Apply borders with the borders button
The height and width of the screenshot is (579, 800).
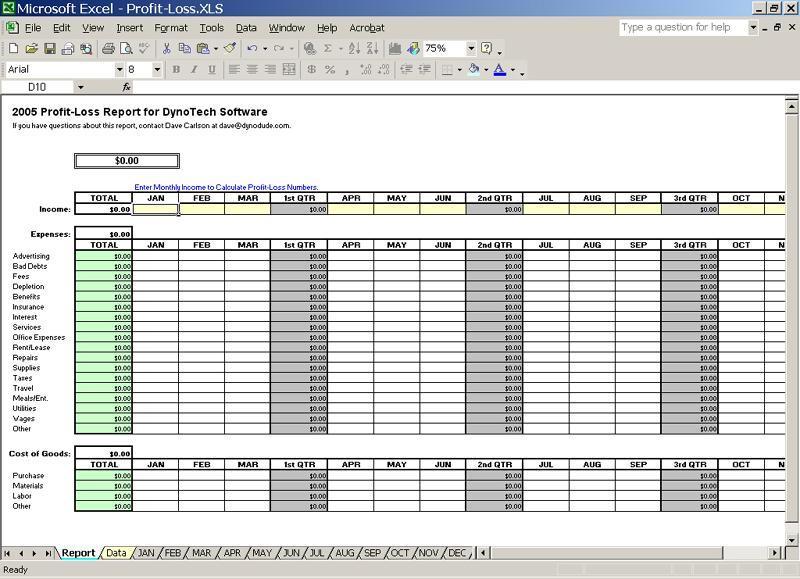[x=447, y=69]
